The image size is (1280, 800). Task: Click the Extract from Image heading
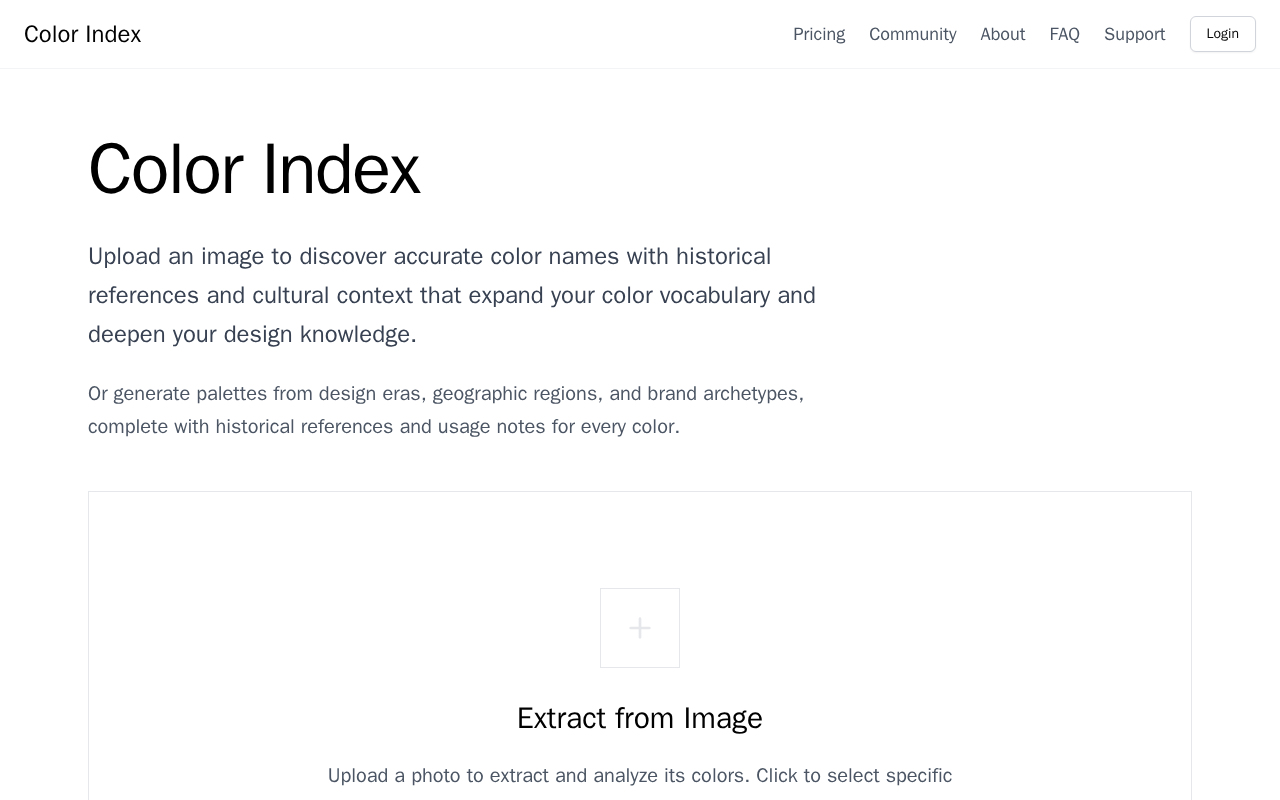640,718
